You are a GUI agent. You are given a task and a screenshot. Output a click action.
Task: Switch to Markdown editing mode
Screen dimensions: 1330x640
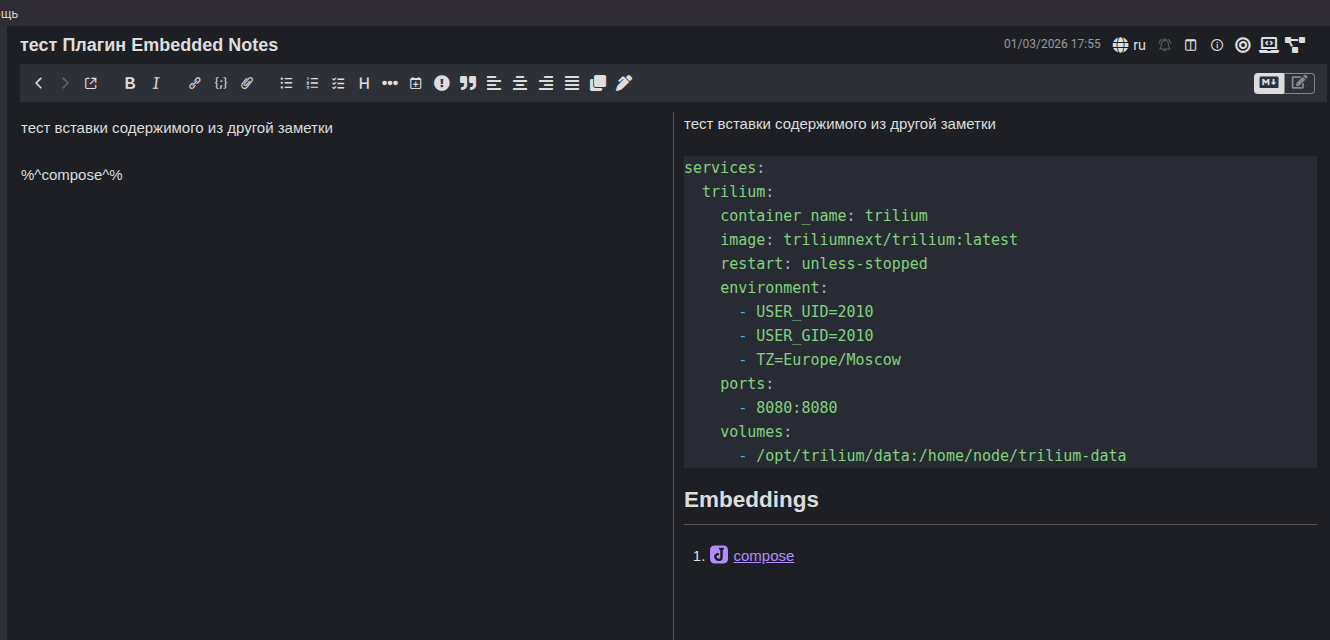(x=1269, y=83)
